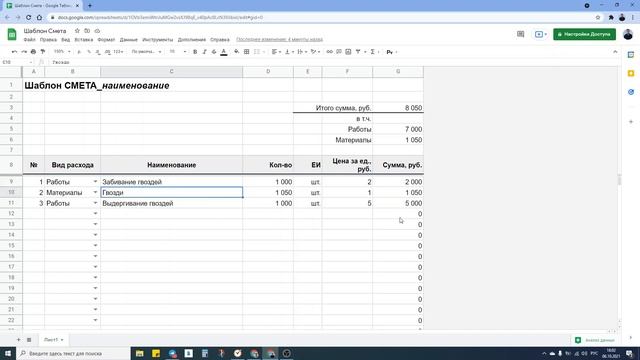Screen dimensions: 640x360
Task: Toggle strikethrough formatting
Action: point(214,52)
